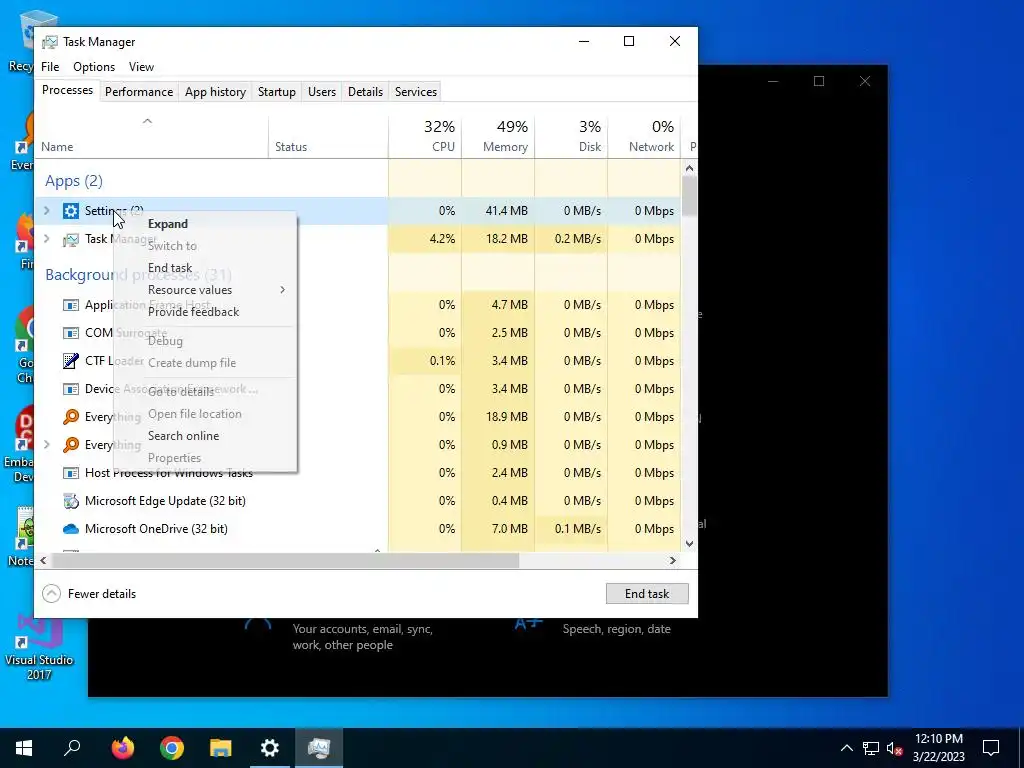1024x768 pixels.
Task: Select Expand in the context menu
Action: 168,224
